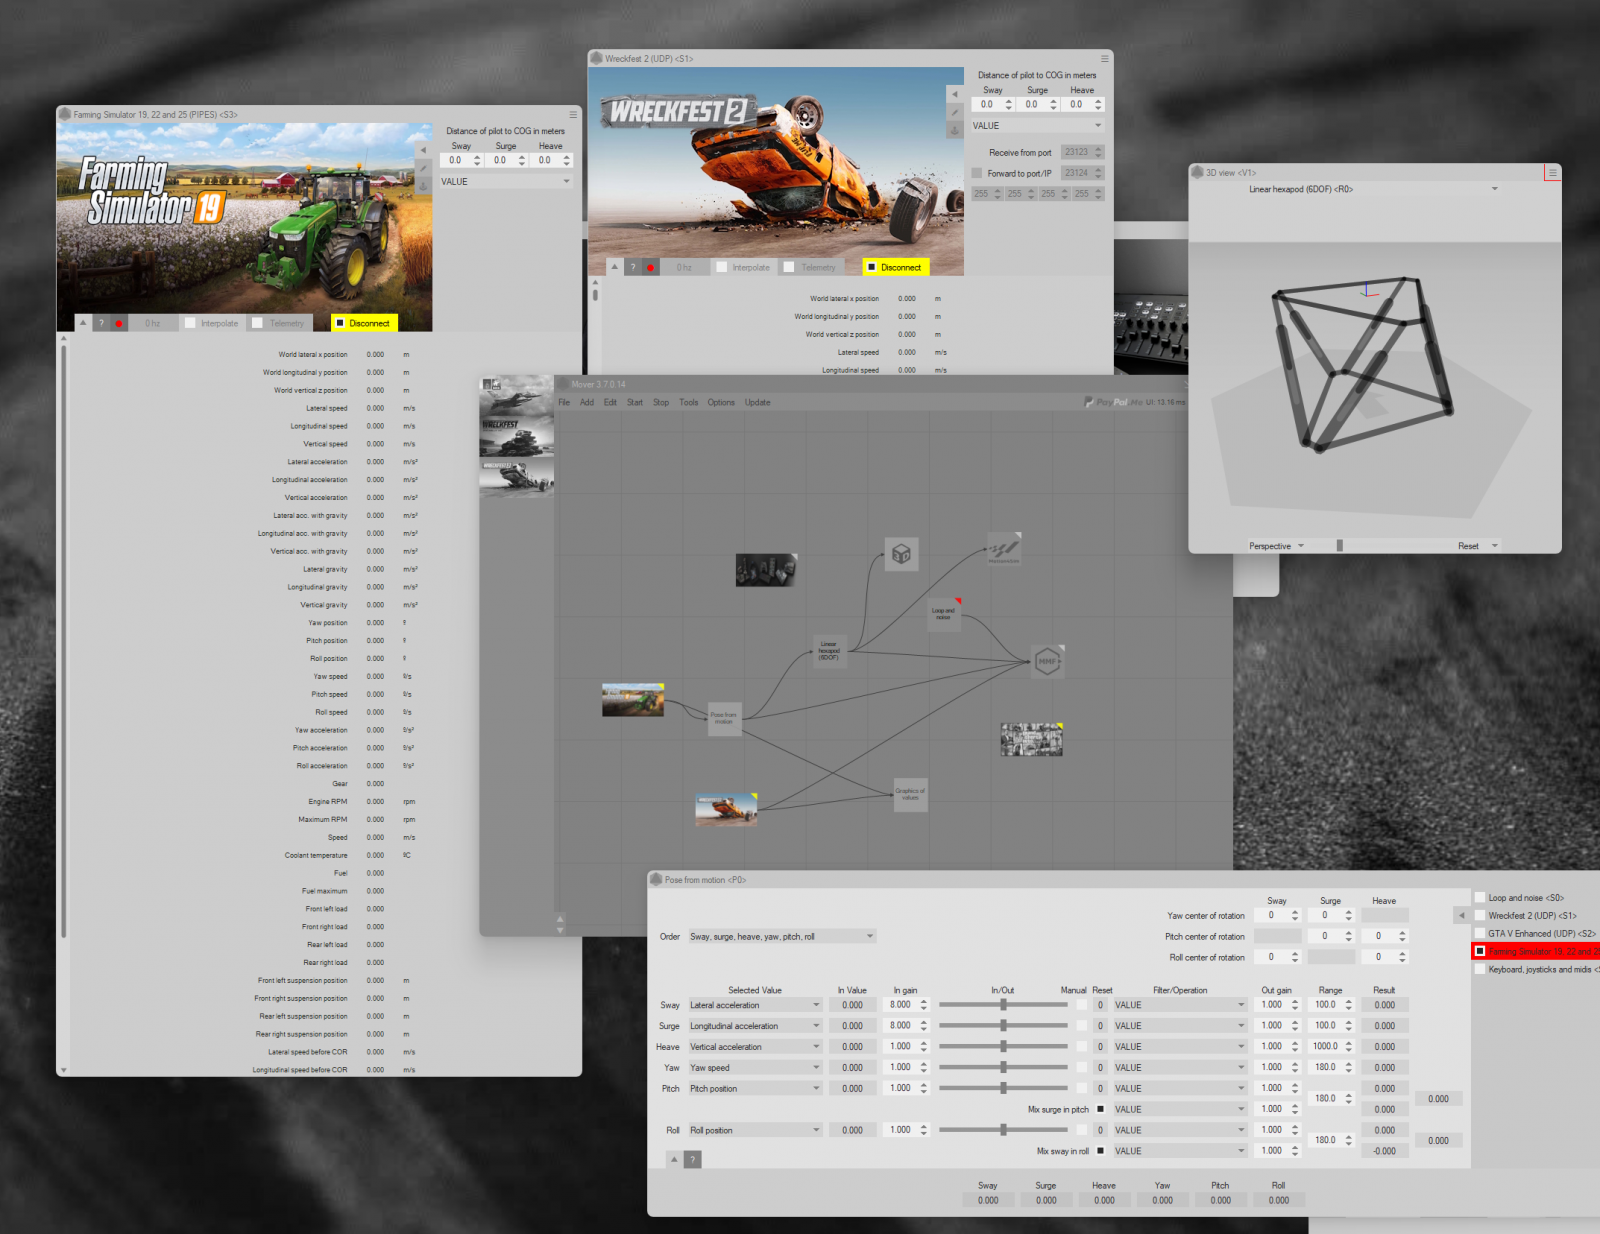
Task: Toggle Interpolate checkbox in Wreckfest 2 window
Action: pyautogui.click(x=722, y=267)
